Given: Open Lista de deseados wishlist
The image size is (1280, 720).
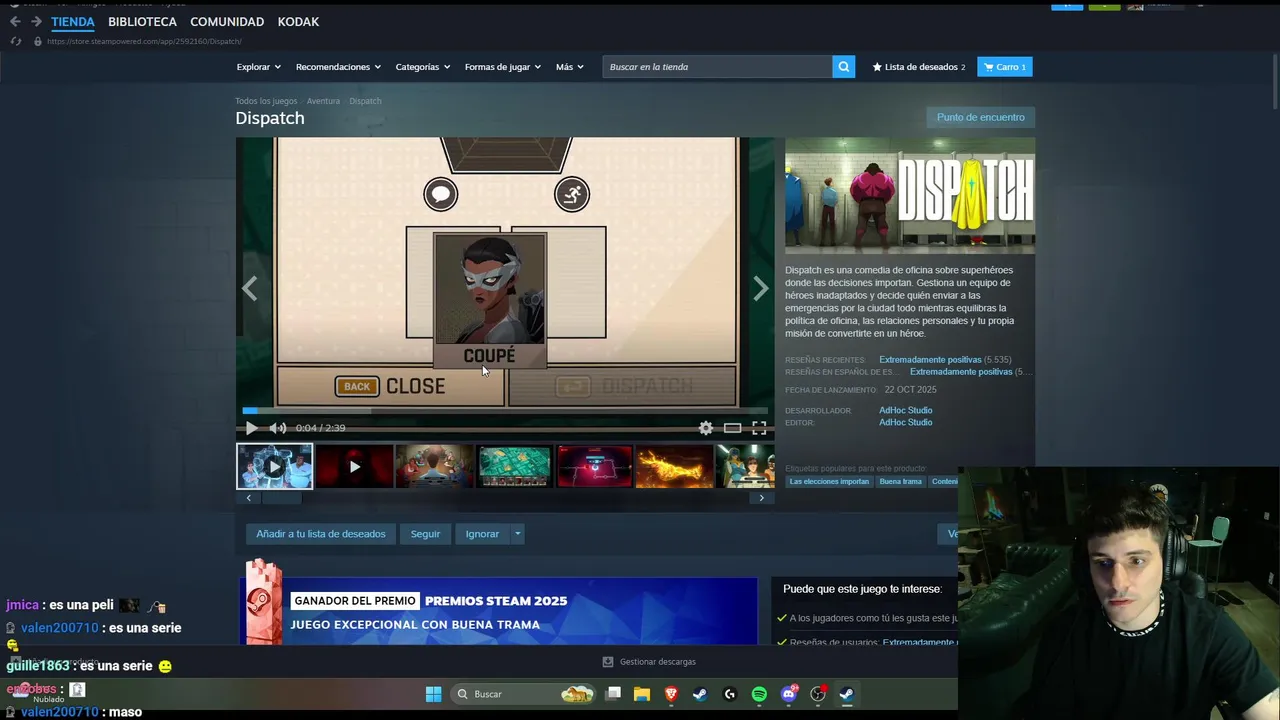Looking at the screenshot, I should [919, 67].
